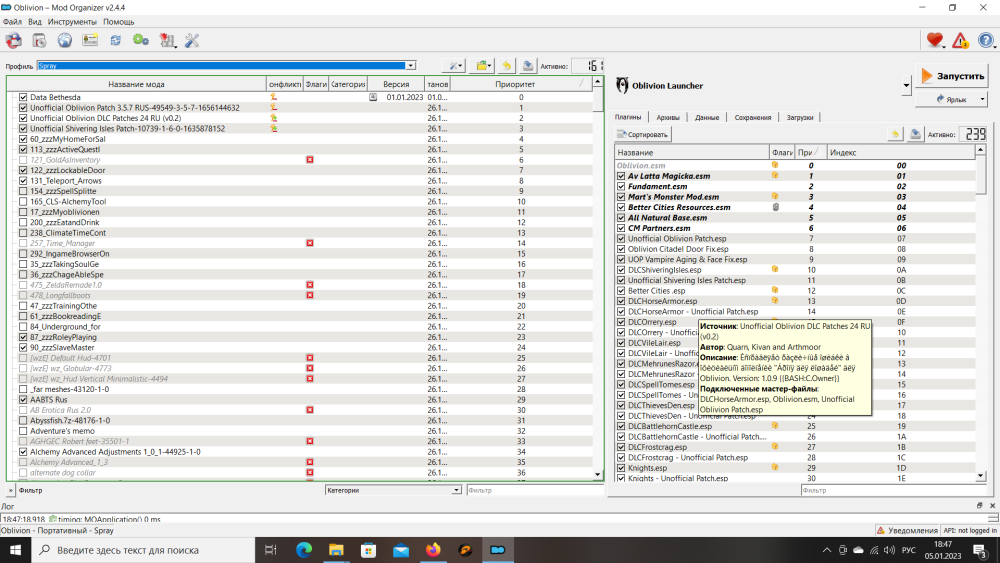Open the Mail app on taskbar
The width and height of the screenshot is (1000, 563).
point(401,550)
